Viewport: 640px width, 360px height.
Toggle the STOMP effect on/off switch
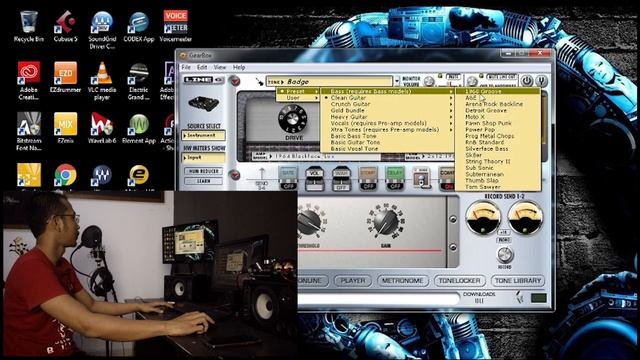tap(368, 186)
